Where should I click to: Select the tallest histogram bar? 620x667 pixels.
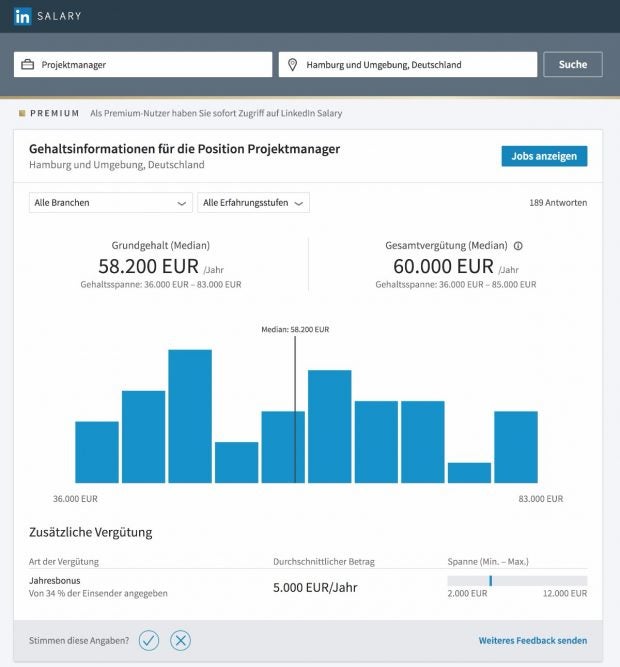coord(190,416)
